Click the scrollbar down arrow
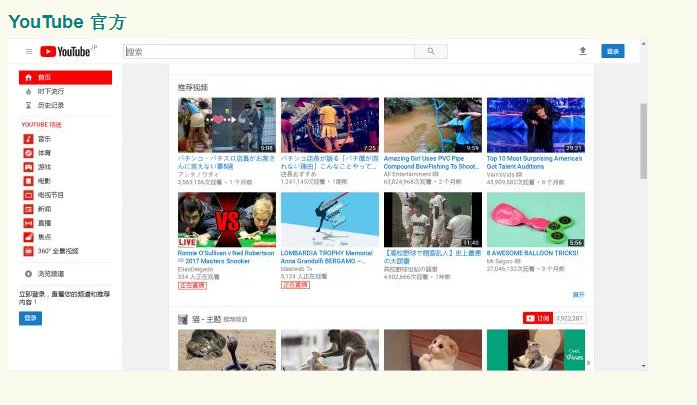Viewport: 697px width, 405px height. pyautogui.click(x=643, y=366)
